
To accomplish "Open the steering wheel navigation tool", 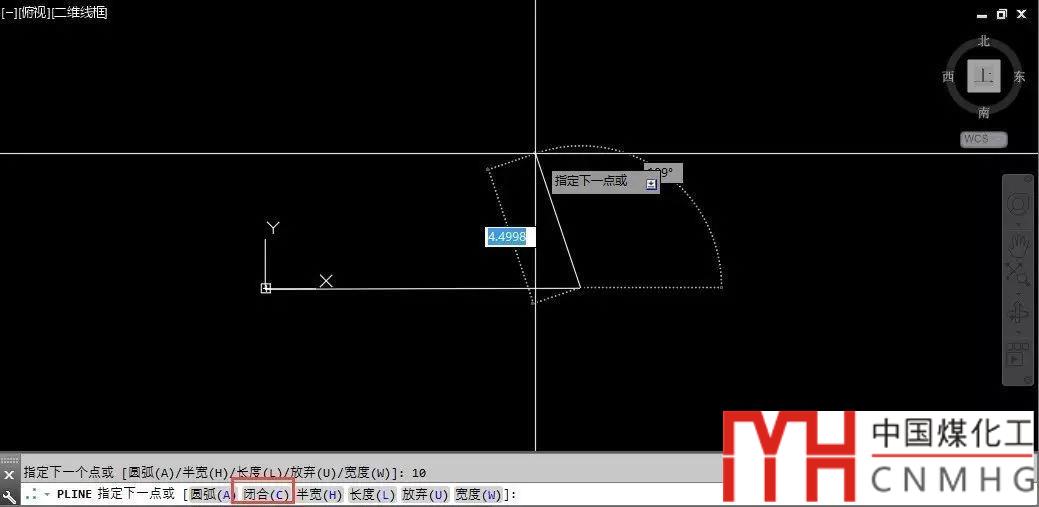I will [x=1018, y=205].
